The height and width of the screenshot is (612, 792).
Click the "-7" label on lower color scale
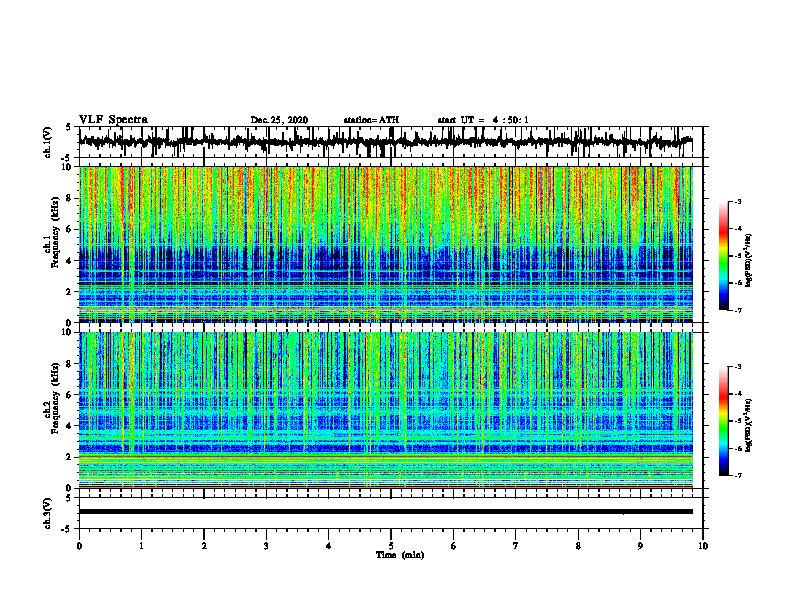738,475
